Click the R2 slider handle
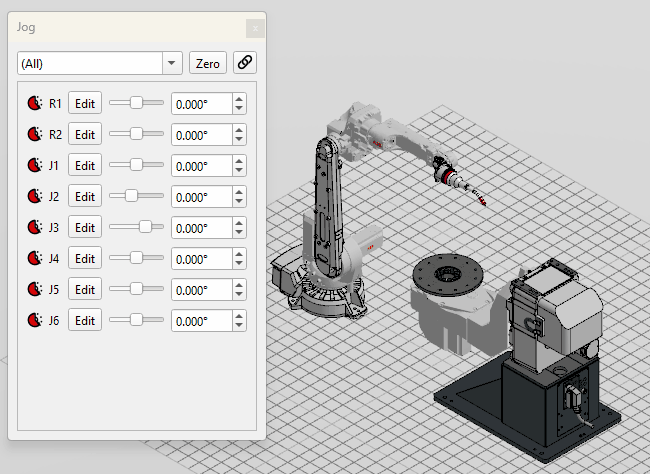 pyautogui.click(x=136, y=134)
